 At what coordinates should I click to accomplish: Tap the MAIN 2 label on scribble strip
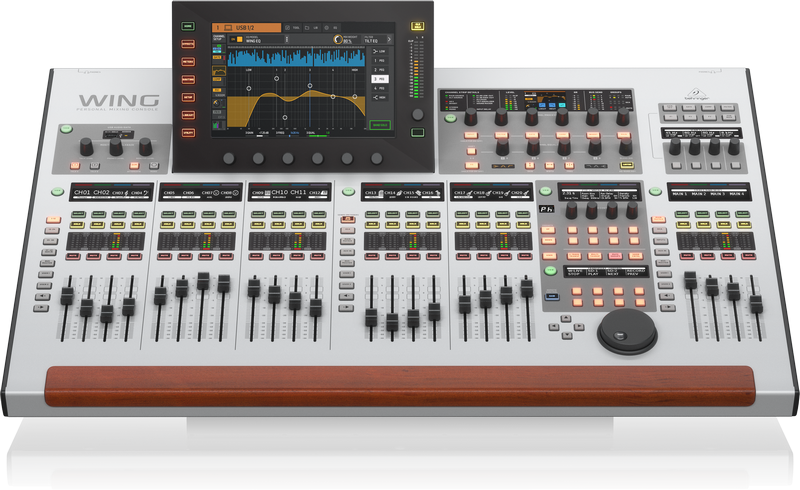pyautogui.click(x=698, y=194)
